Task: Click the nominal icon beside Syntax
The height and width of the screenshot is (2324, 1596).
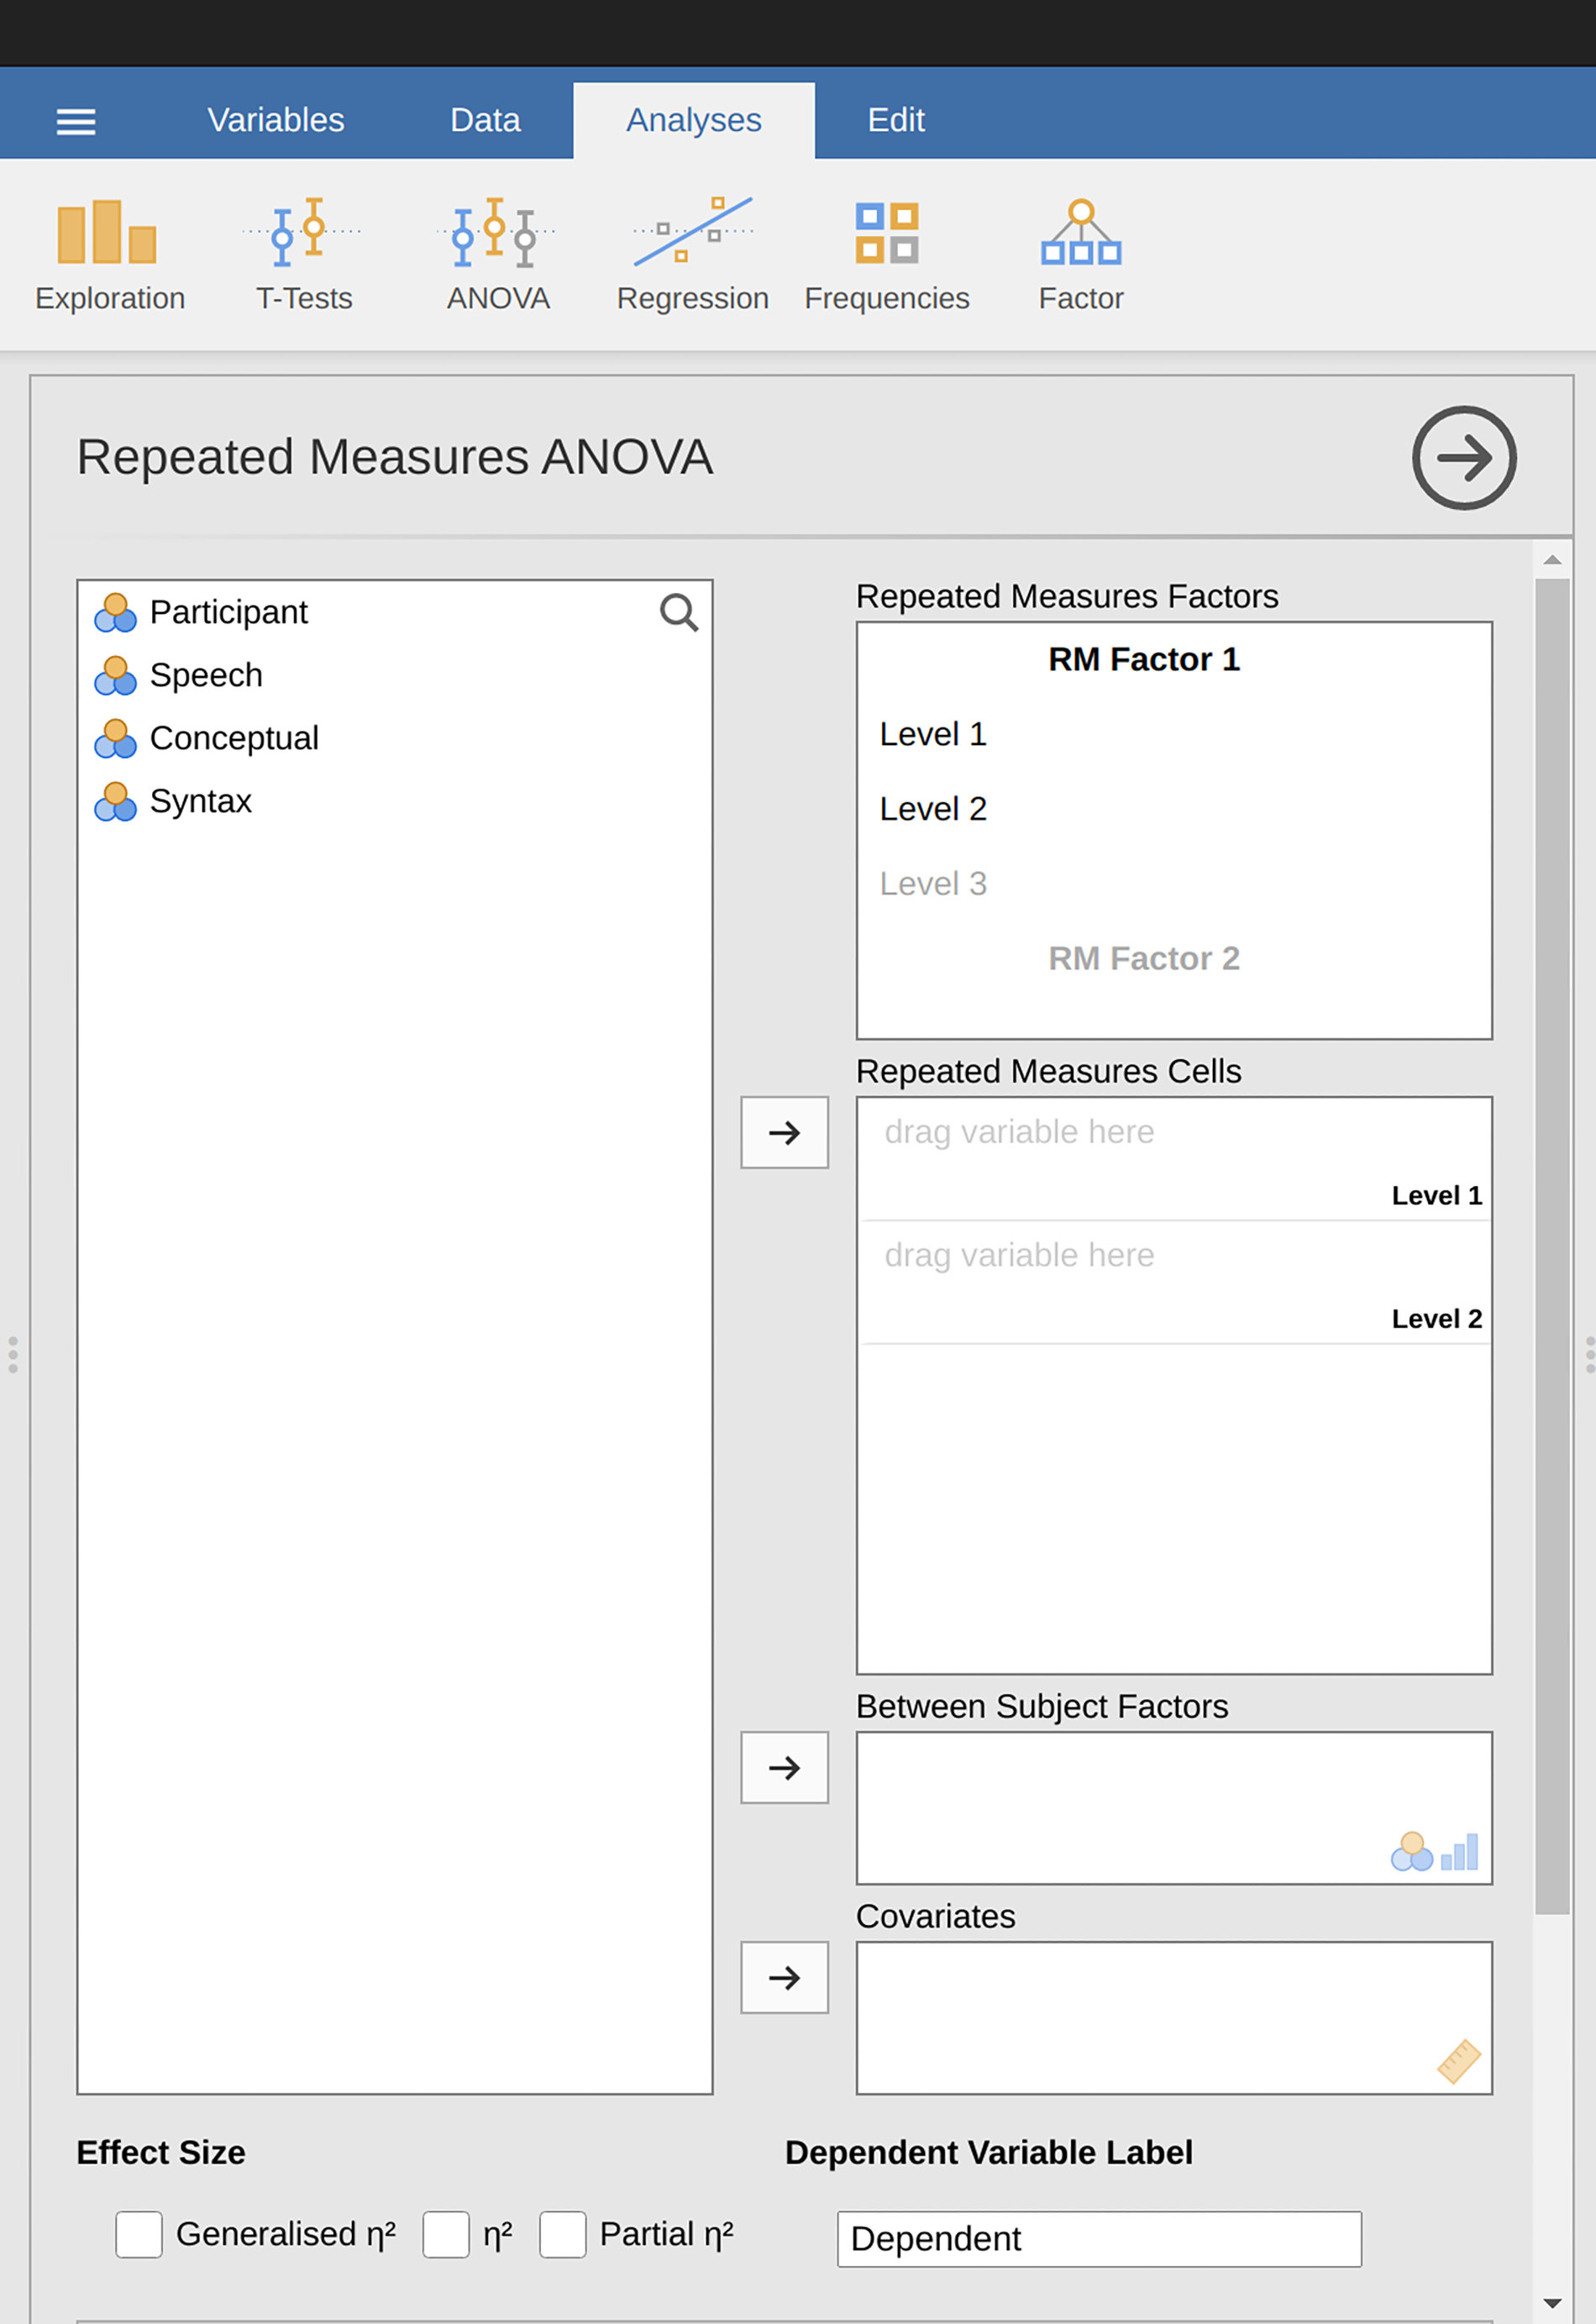Action: pyautogui.click(x=115, y=802)
